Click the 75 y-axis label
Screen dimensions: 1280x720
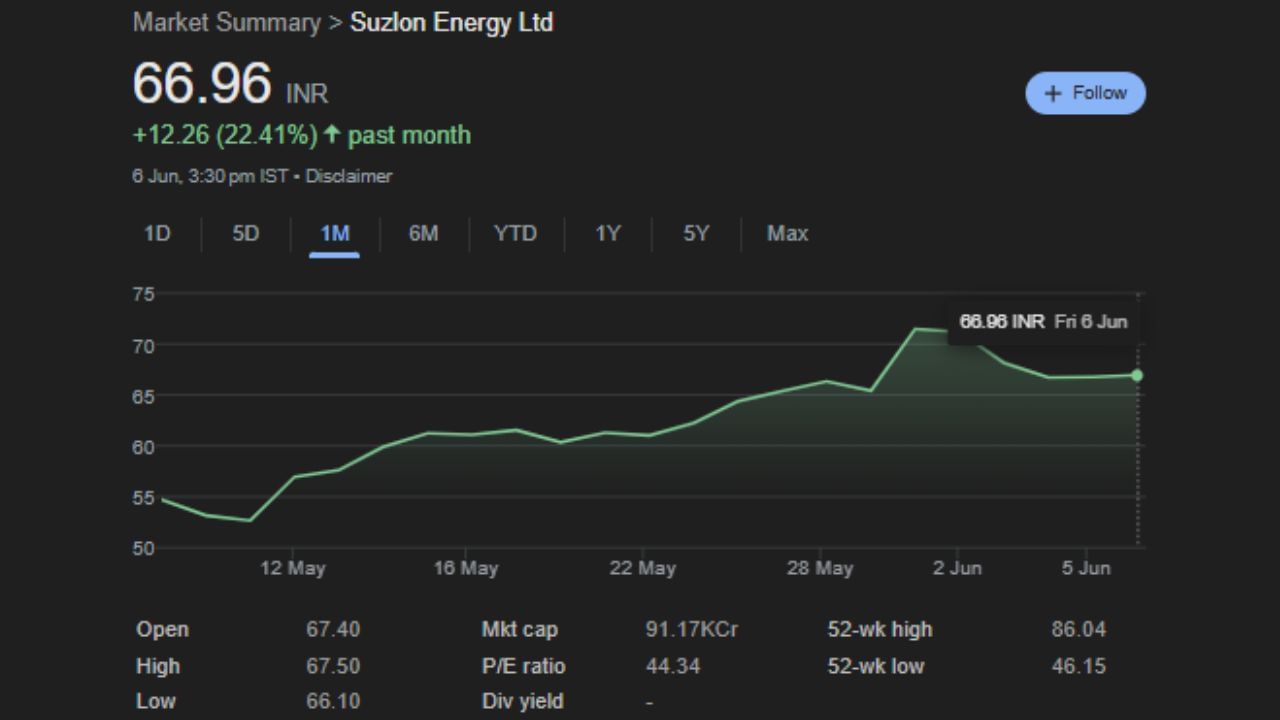coord(143,294)
